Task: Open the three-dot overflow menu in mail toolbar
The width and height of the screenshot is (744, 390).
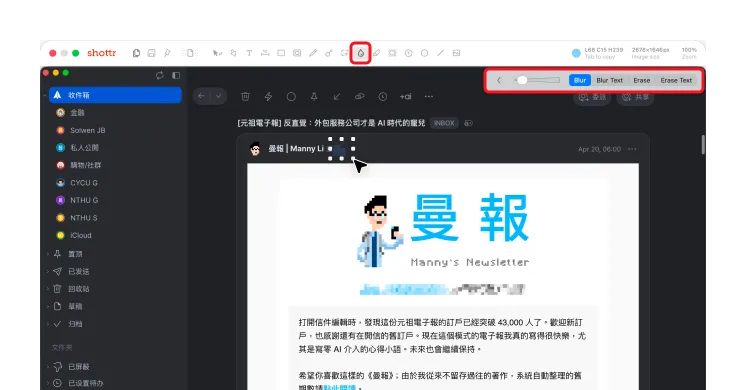Action: click(429, 96)
